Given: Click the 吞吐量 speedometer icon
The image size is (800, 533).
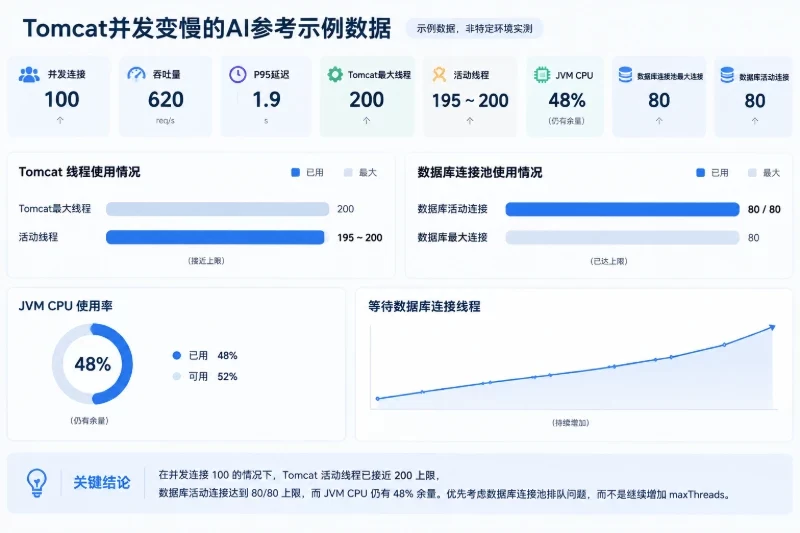Looking at the screenshot, I should (x=136, y=74).
